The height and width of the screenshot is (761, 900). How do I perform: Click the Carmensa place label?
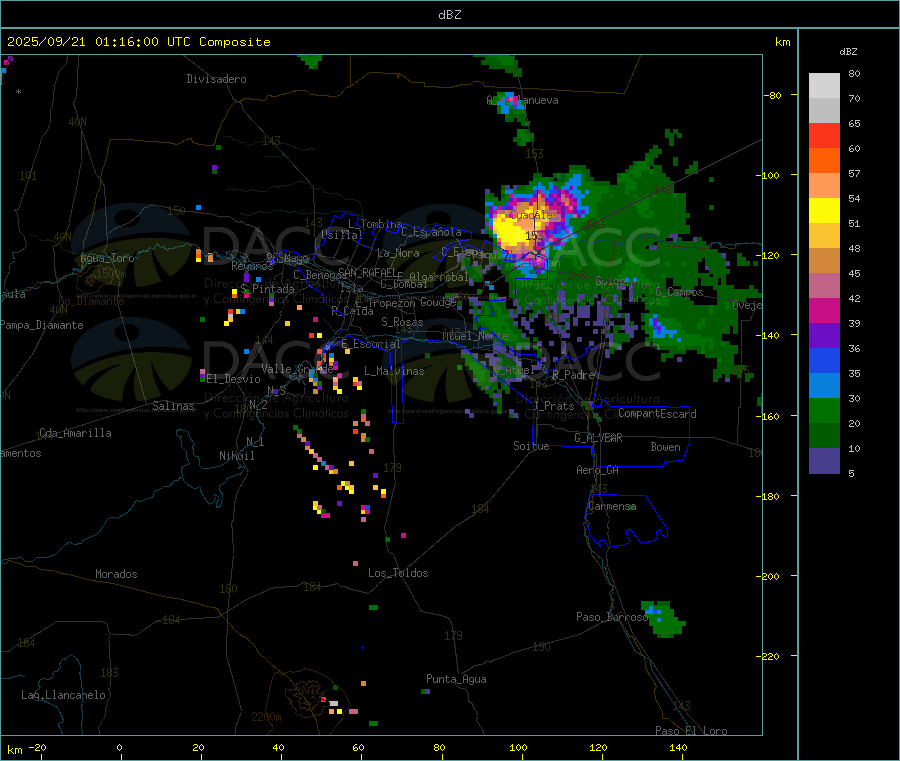(x=612, y=506)
